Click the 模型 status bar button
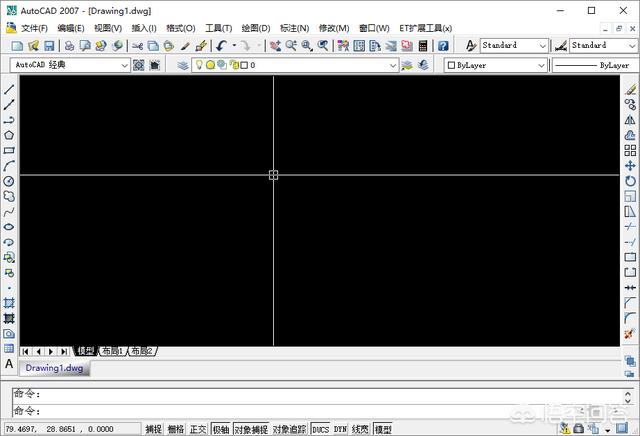 [x=383, y=429]
